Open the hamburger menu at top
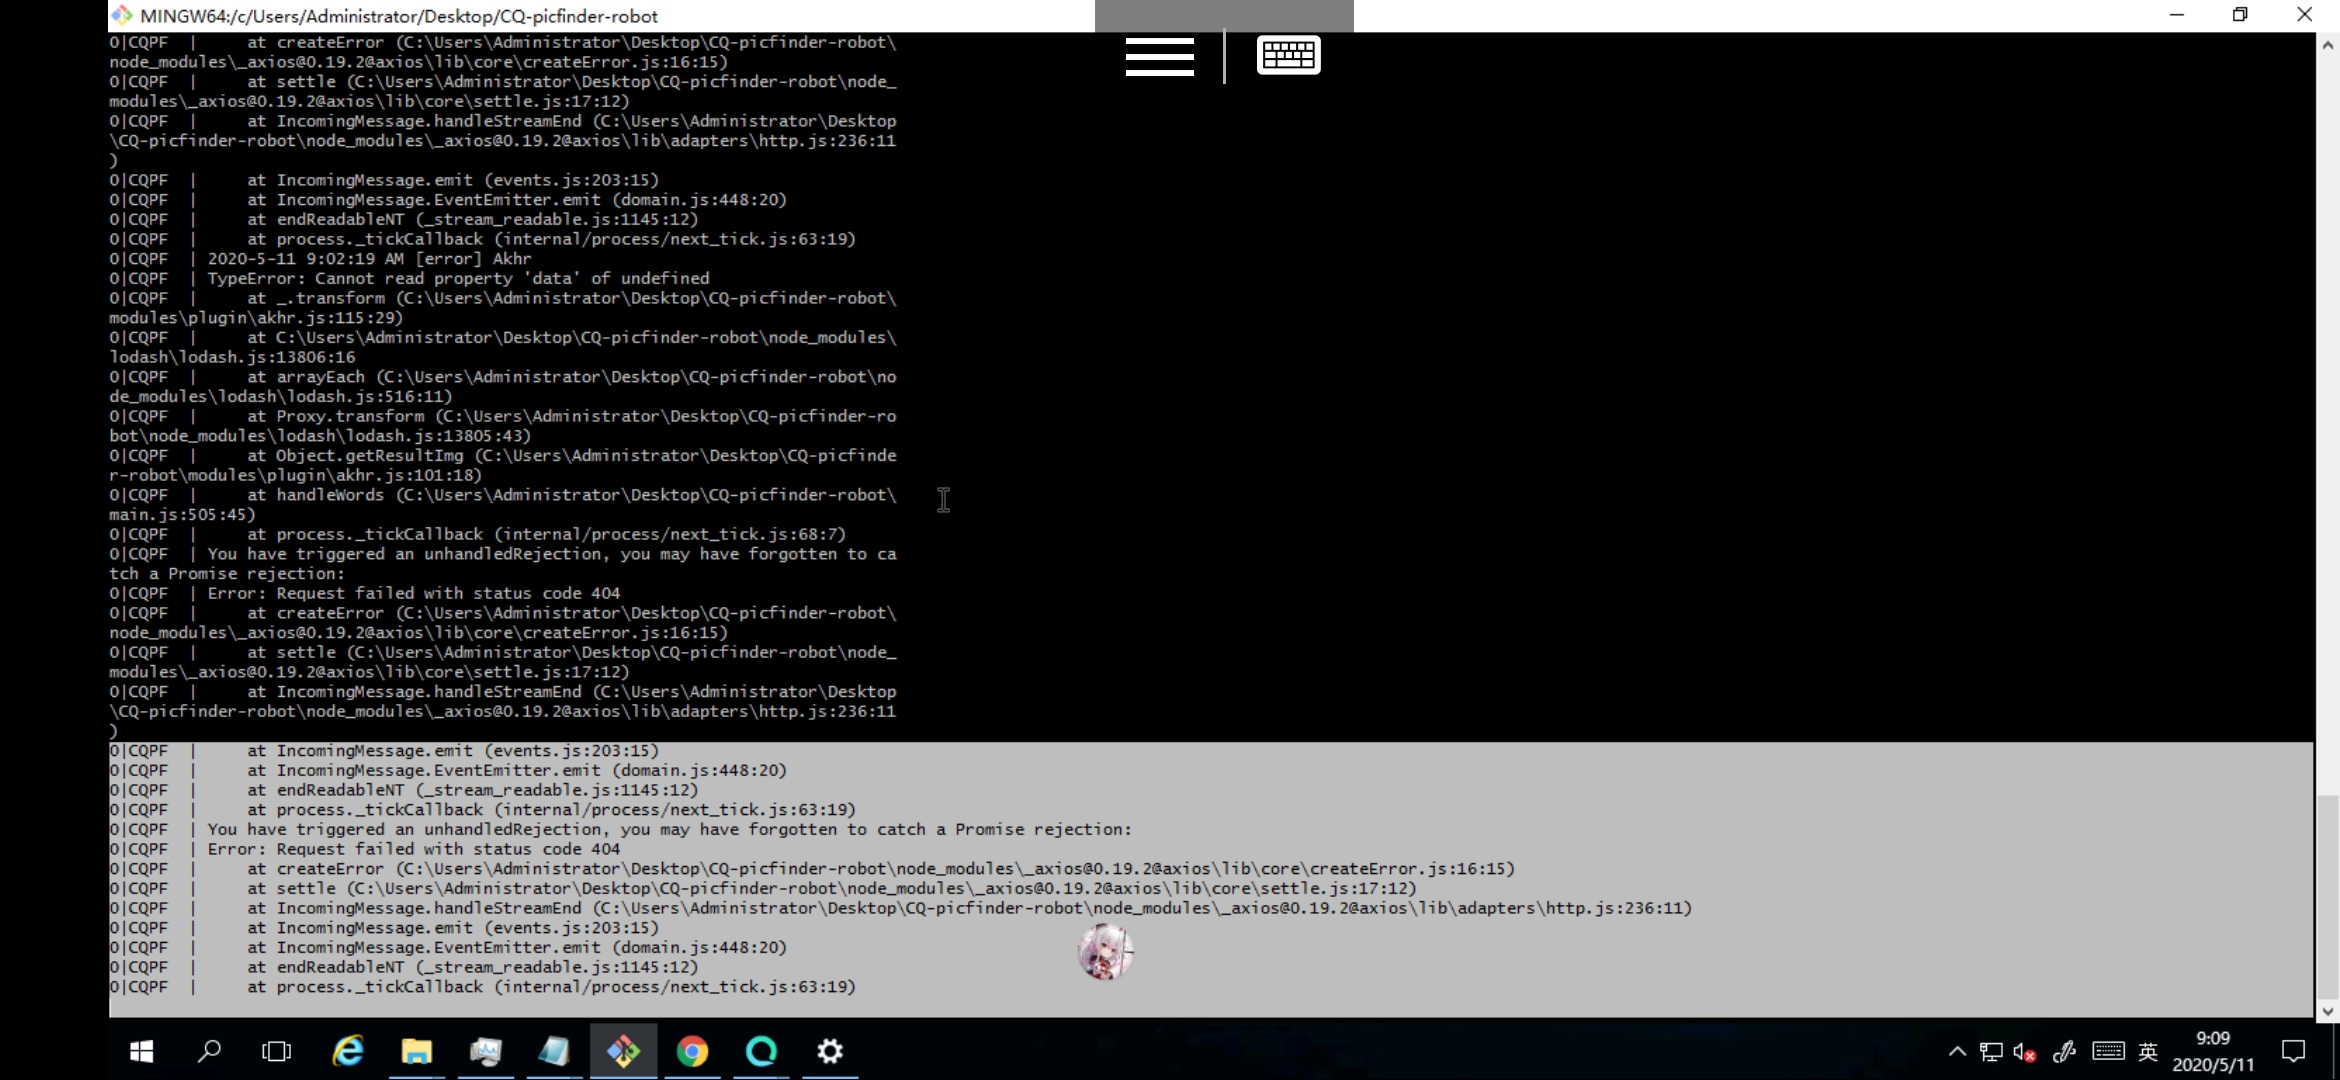 coord(1159,57)
